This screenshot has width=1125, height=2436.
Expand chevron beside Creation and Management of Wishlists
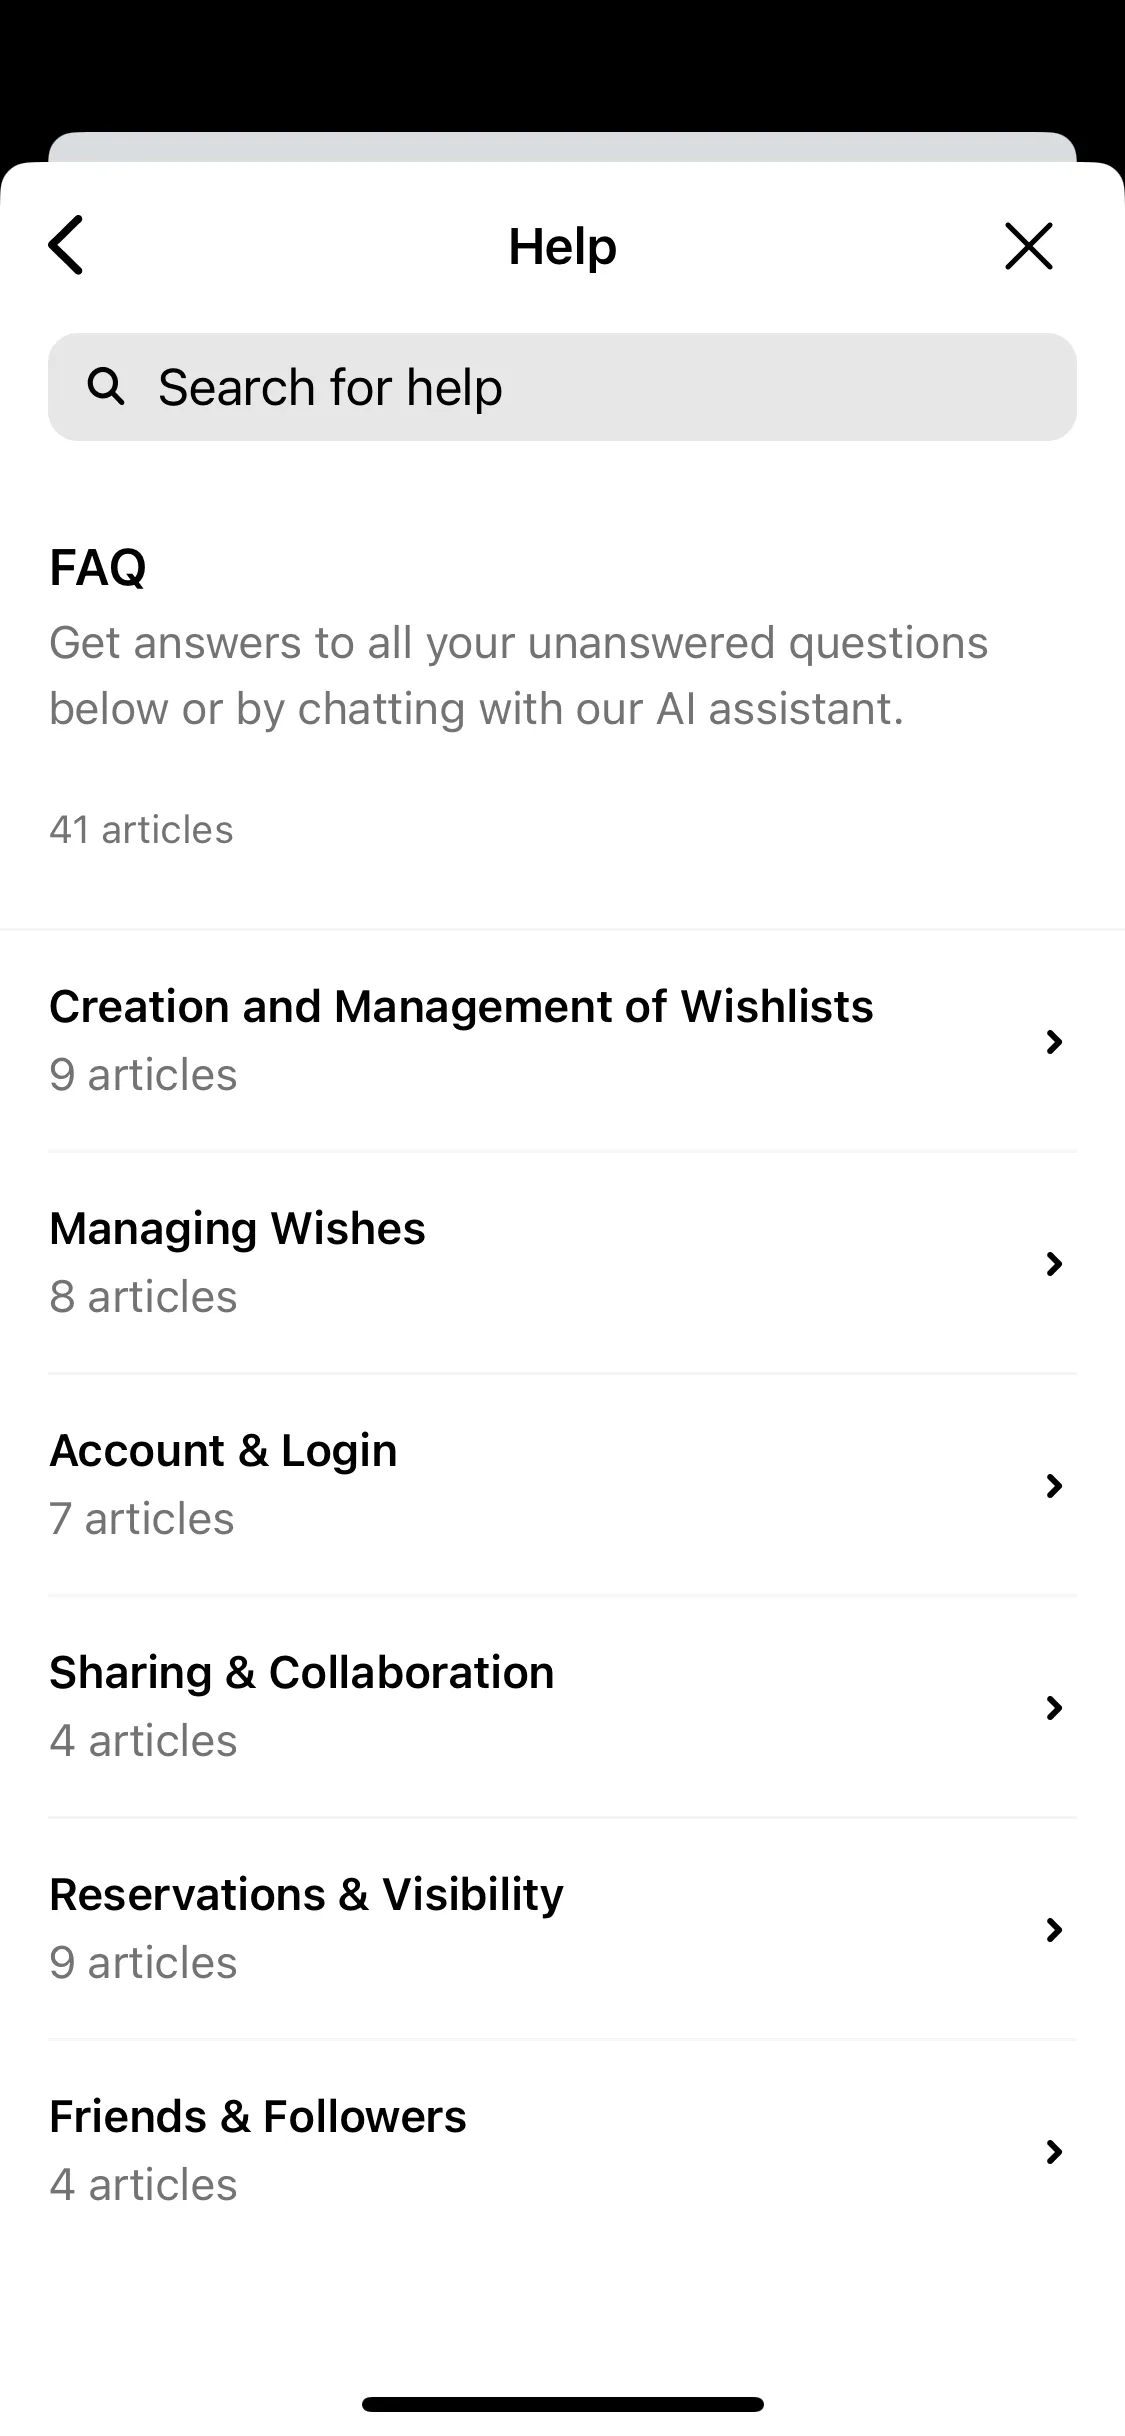coord(1053,1042)
